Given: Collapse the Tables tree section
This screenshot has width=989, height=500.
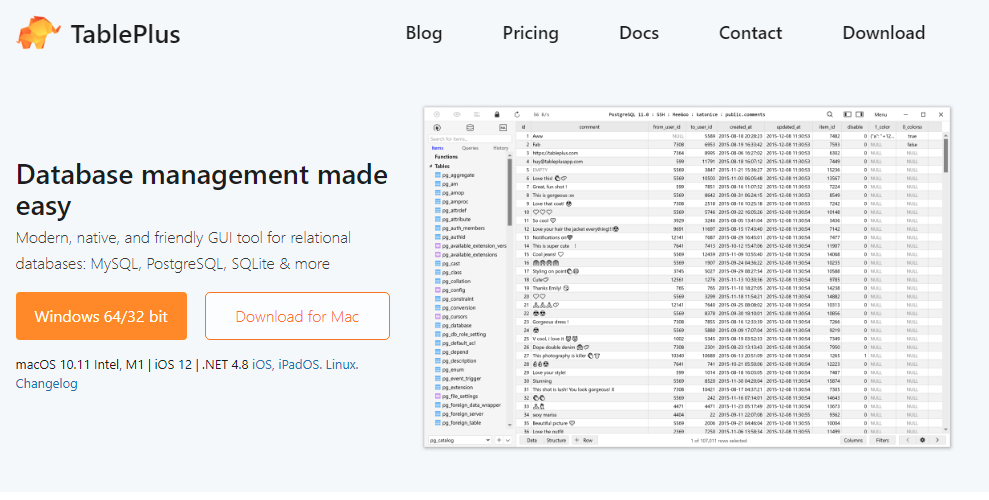Looking at the screenshot, I should [431, 166].
